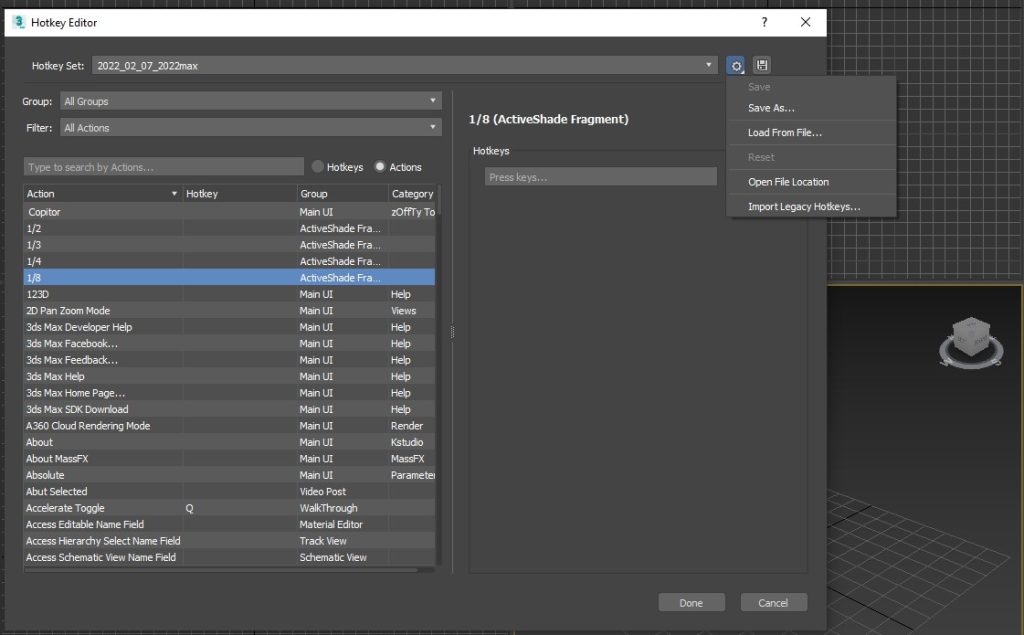Click the floppy disk save icon
The image size is (1024, 635).
point(761,65)
